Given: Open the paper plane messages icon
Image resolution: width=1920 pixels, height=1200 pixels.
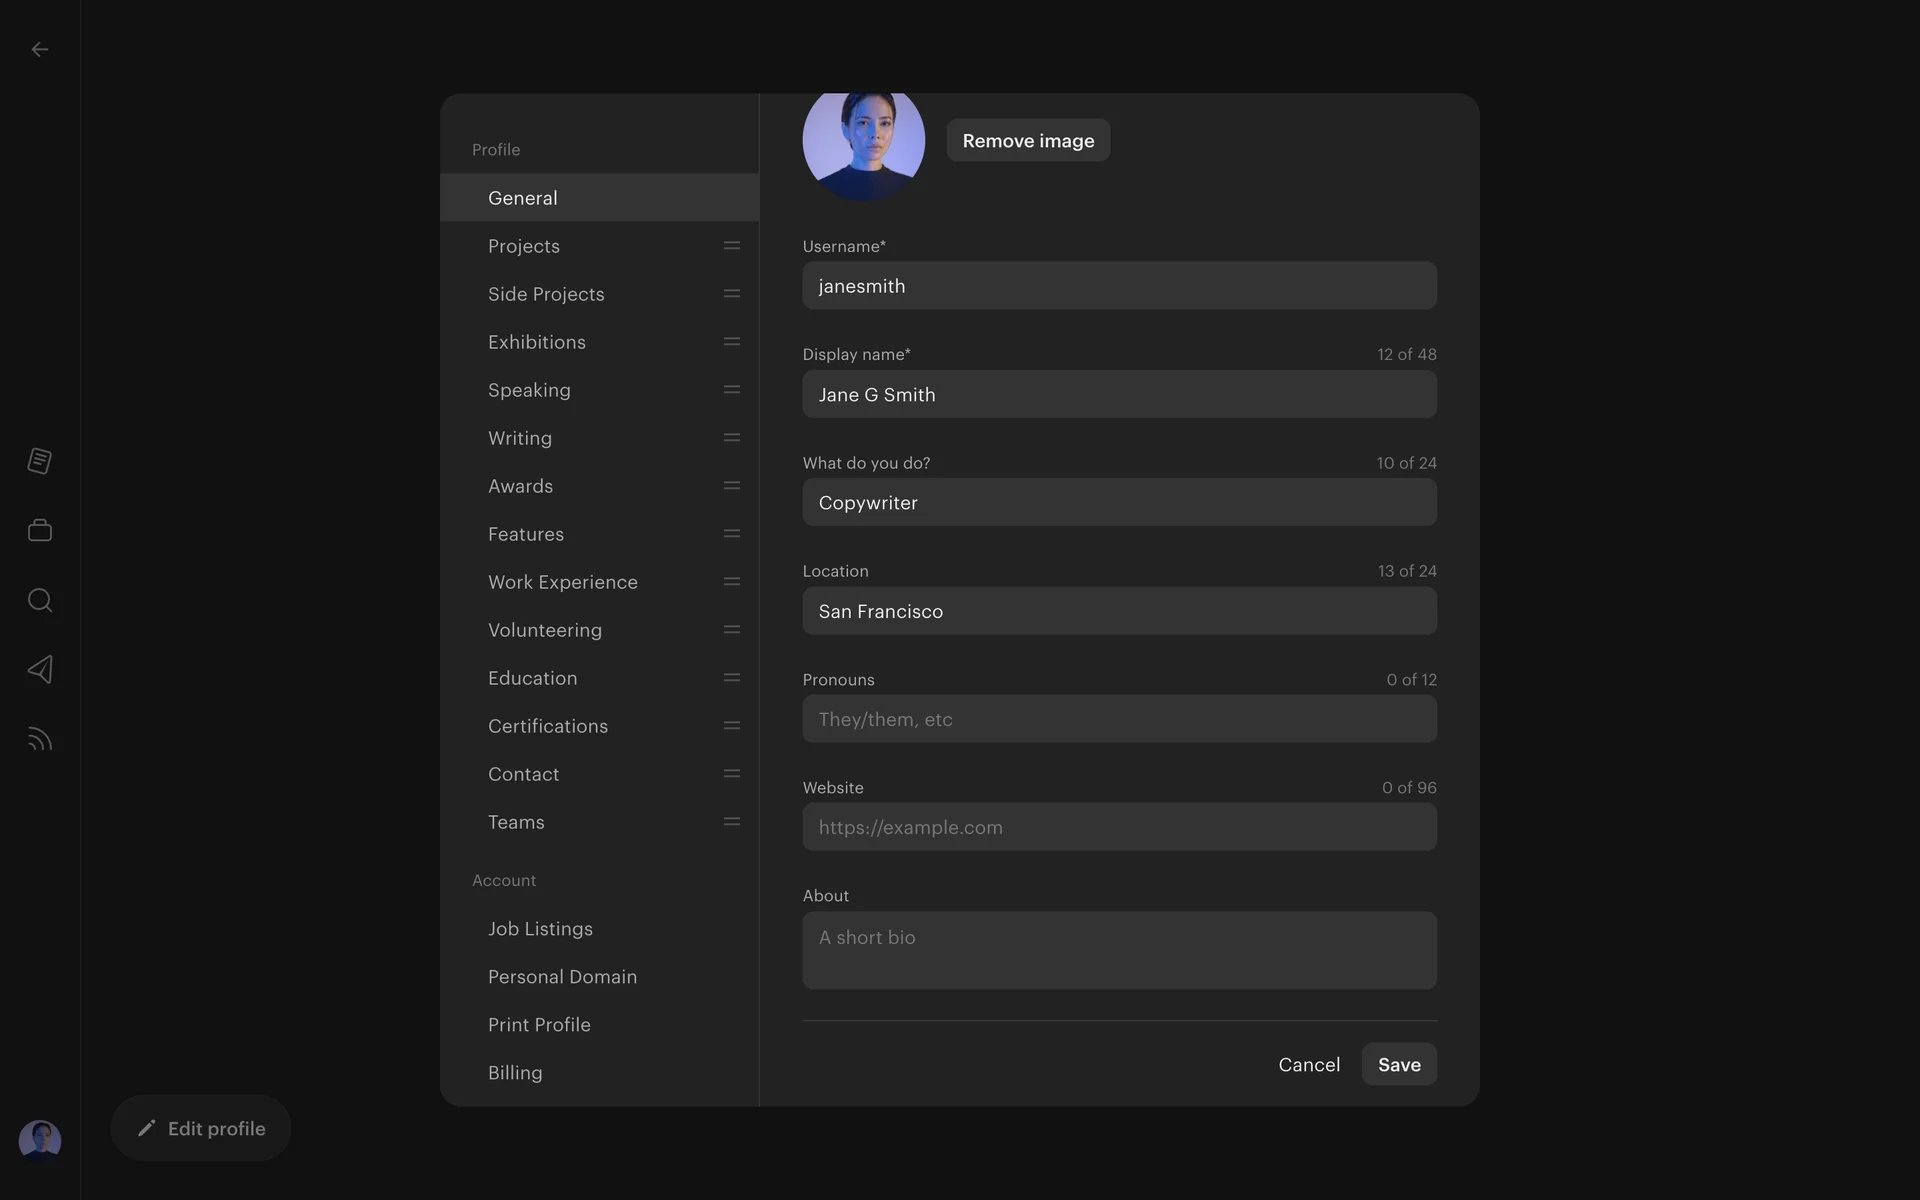Looking at the screenshot, I should tap(40, 669).
